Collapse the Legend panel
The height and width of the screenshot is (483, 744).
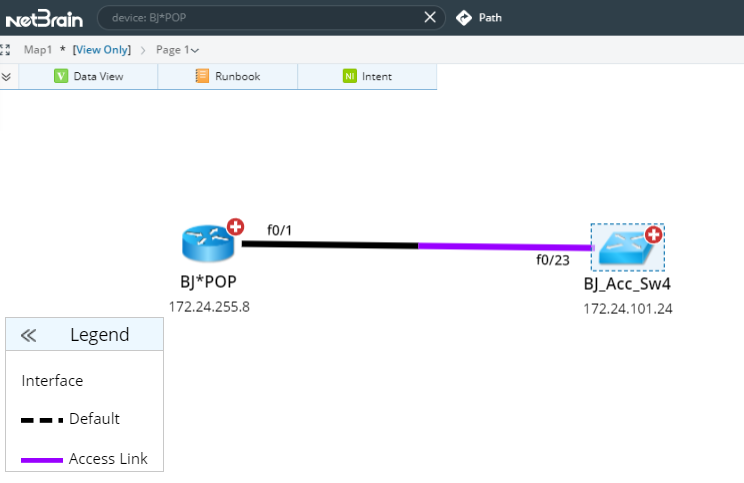[28, 335]
